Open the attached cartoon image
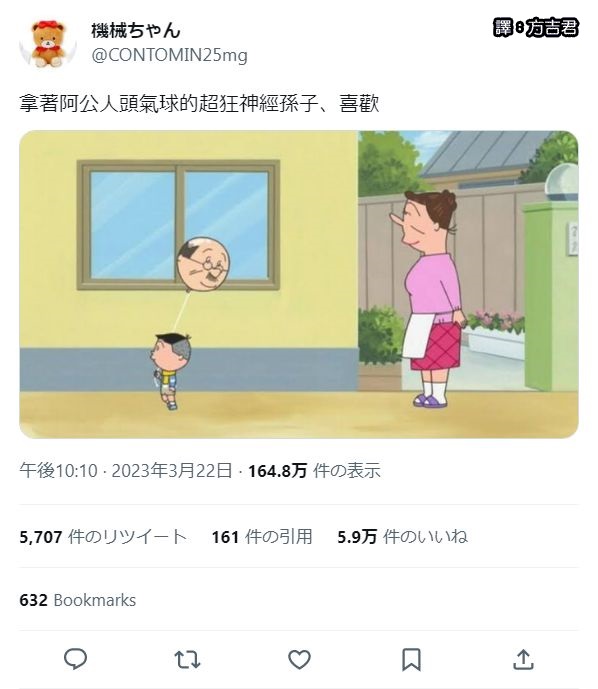Image resolution: width=598 pixels, height=689 pixels. pyautogui.click(x=299, y=284)
